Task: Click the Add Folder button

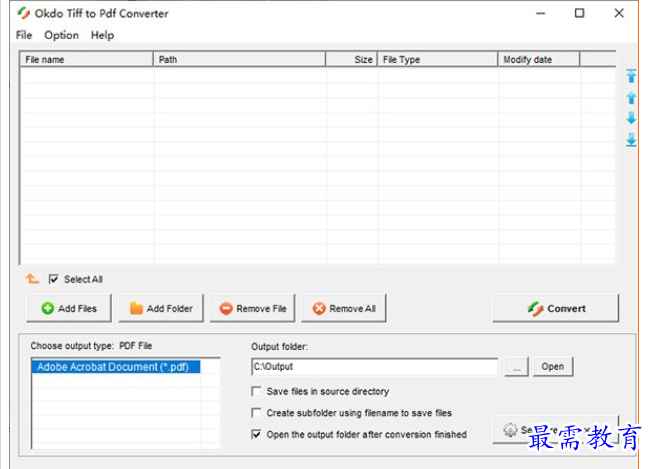Action: point(161,308)
